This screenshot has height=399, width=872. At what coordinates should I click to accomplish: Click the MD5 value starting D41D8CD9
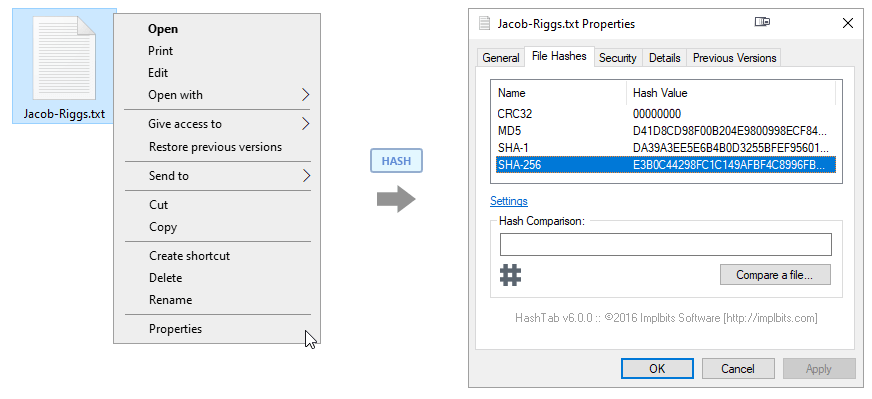[x=730, y=131]
